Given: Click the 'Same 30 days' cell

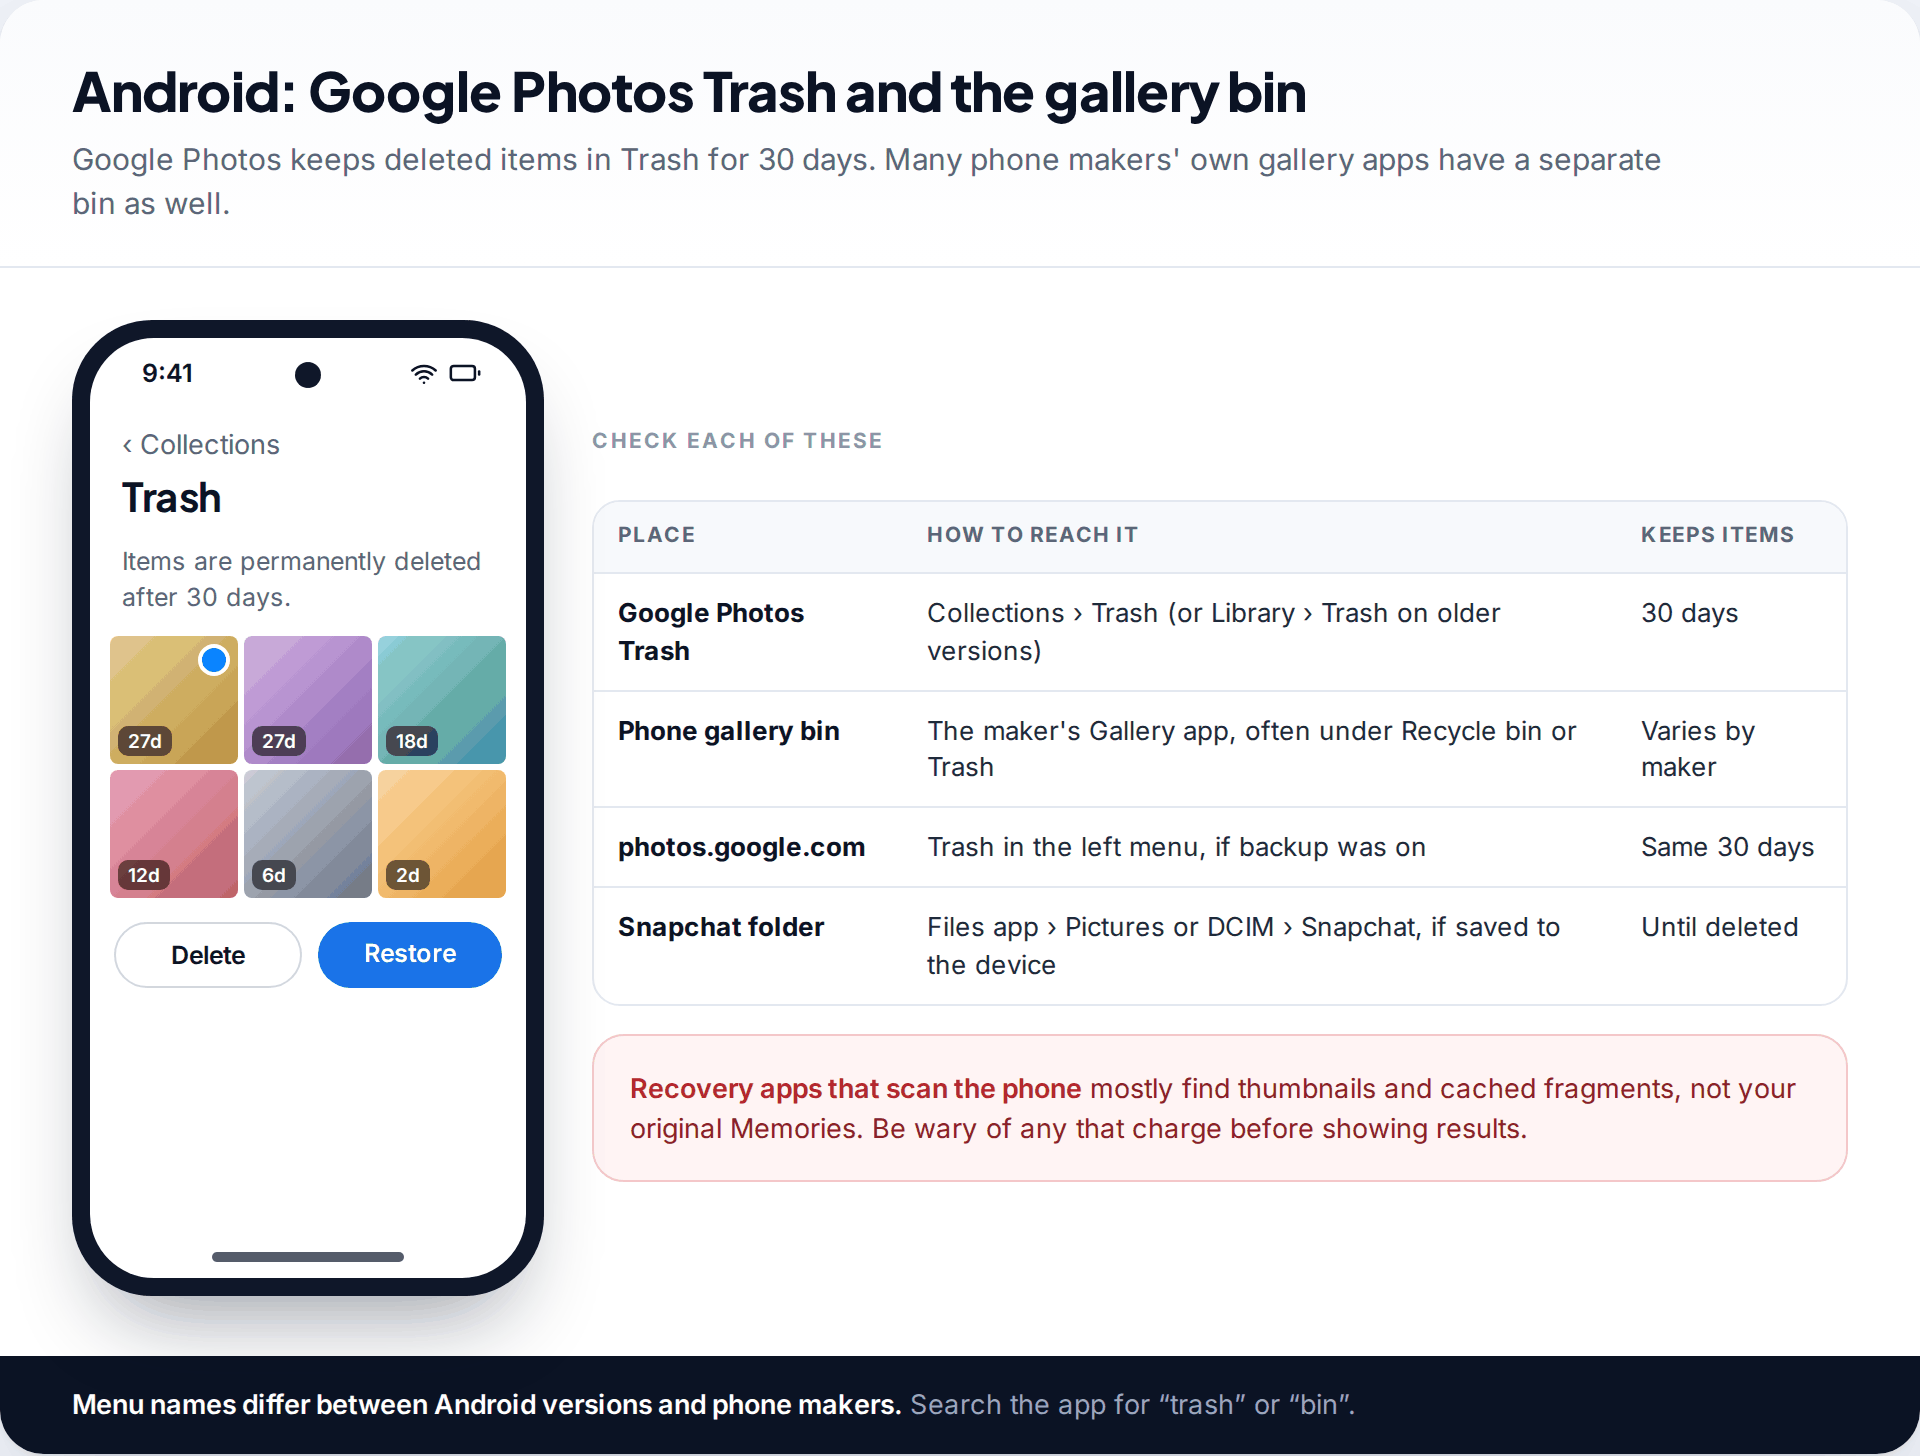Looking at the screenshot, I should pyautogui.click(x=1727, y=847).
